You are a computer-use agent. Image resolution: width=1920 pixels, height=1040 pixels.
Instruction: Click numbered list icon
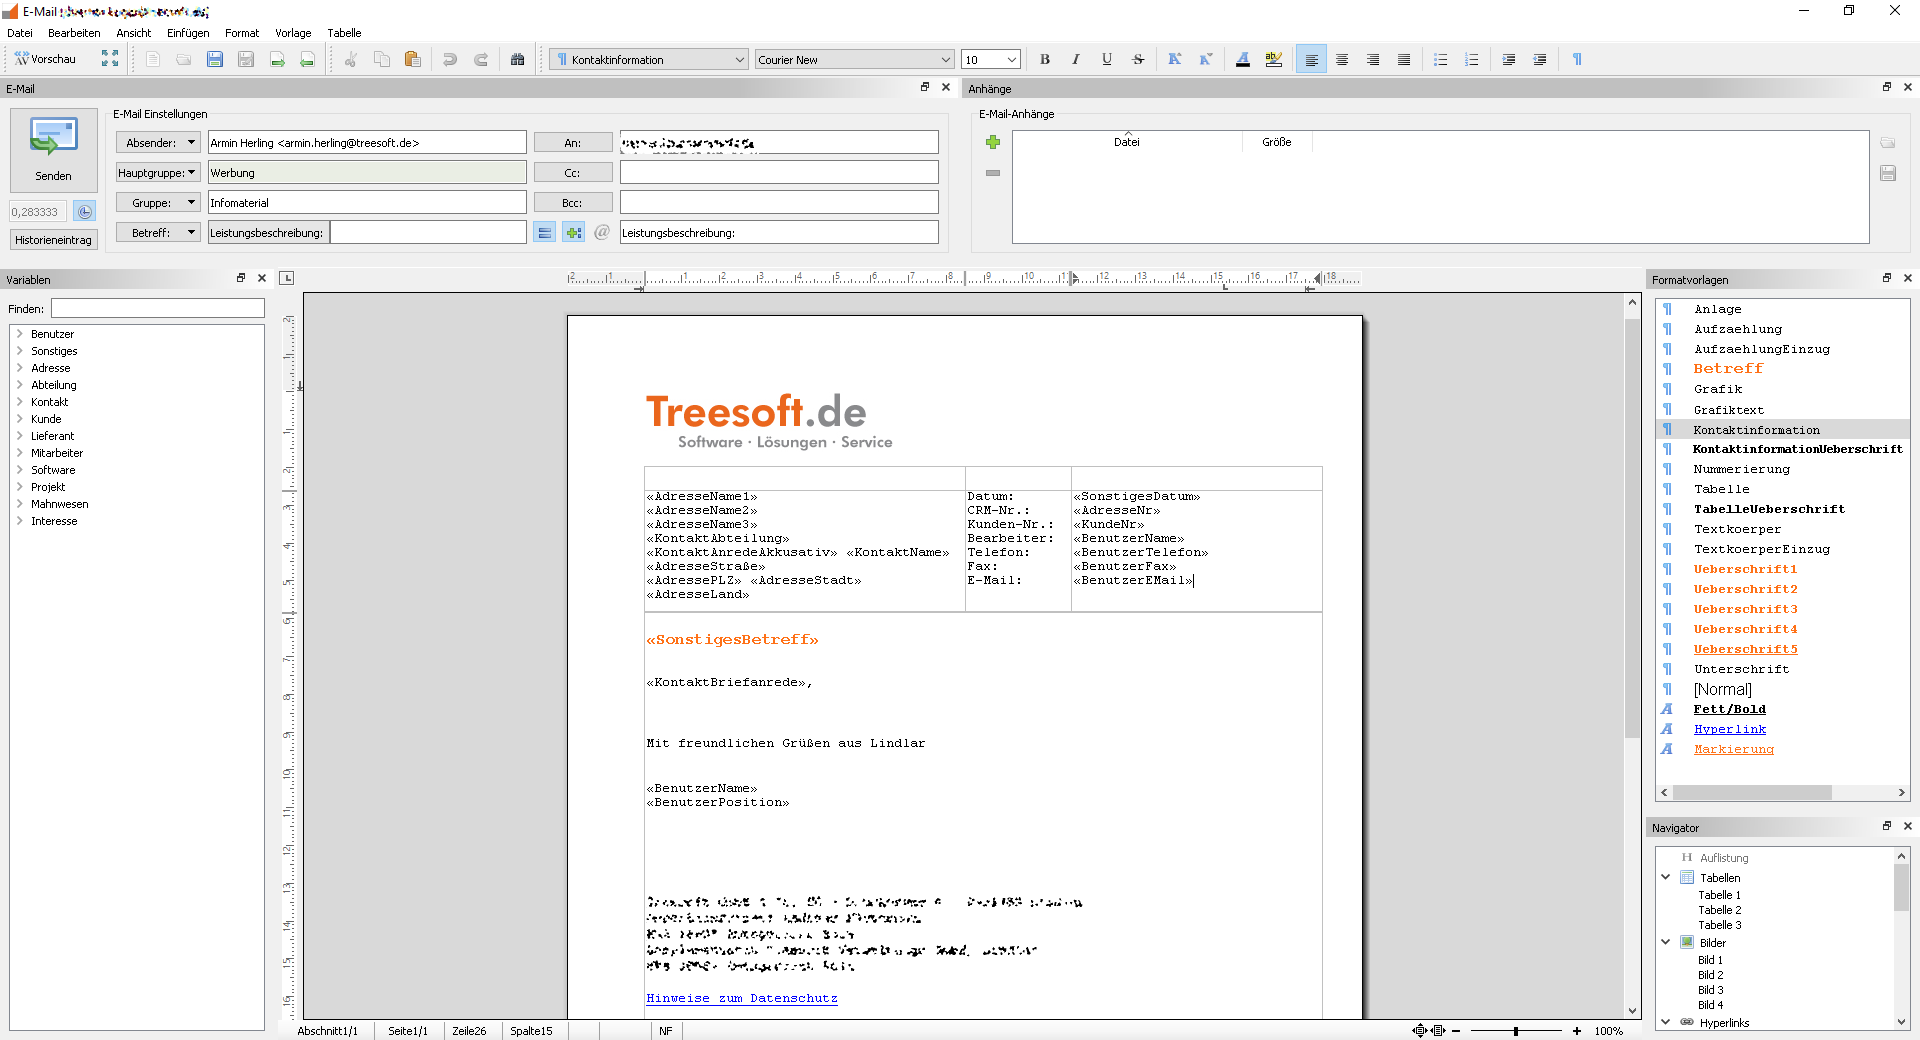coord(1472,59)
